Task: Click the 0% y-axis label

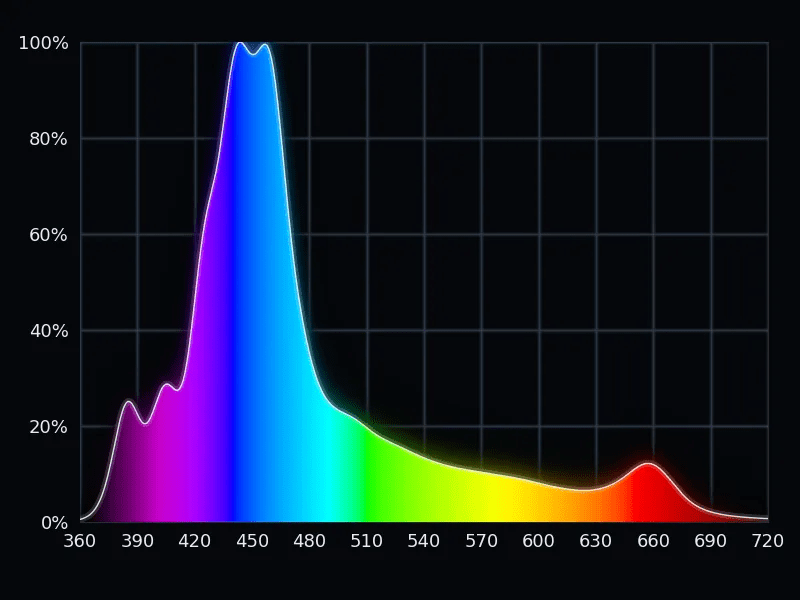Action: 54,522
